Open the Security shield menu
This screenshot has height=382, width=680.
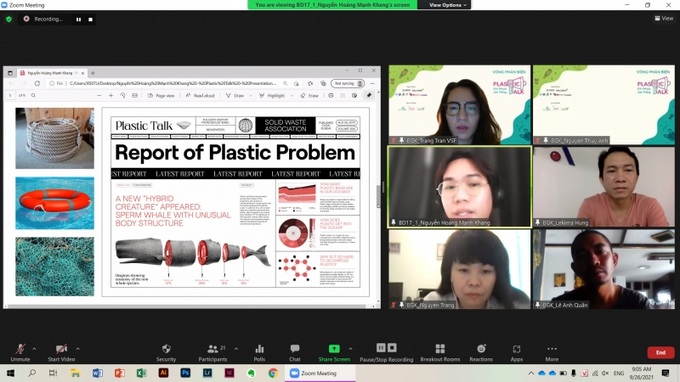coord(166,352)
